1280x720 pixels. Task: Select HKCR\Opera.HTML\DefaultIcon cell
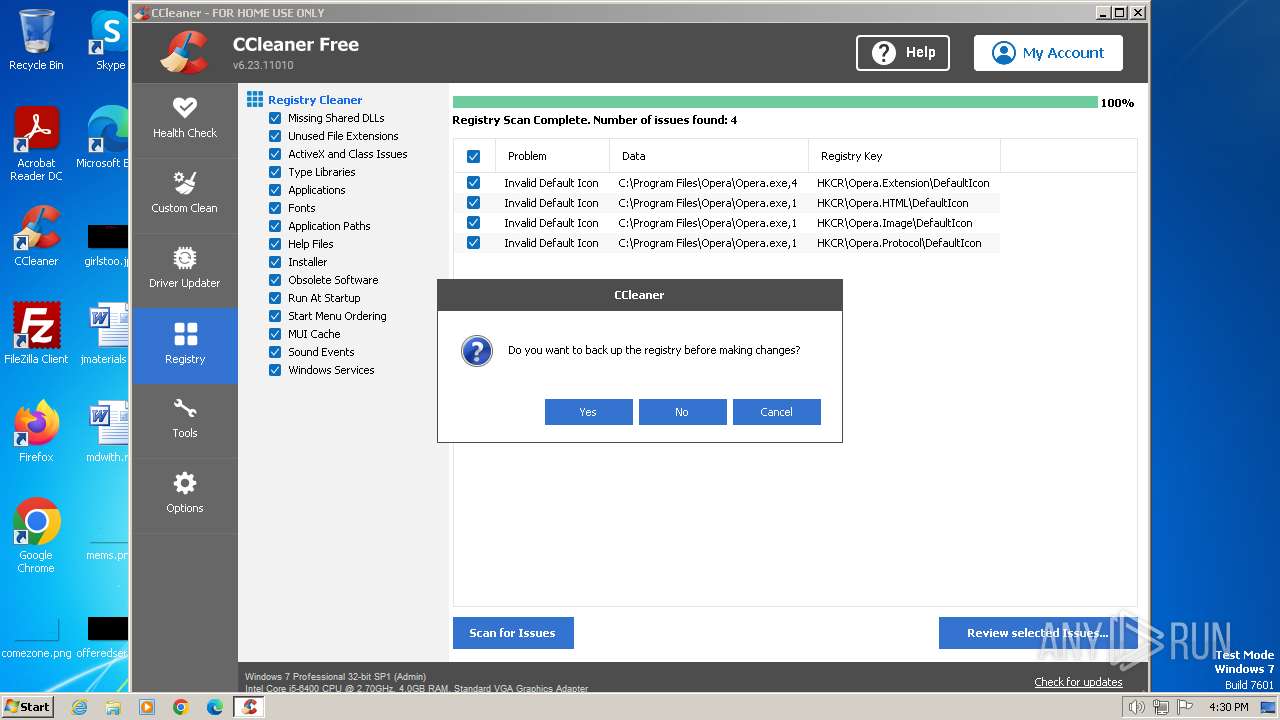click(x=893, y=203)
